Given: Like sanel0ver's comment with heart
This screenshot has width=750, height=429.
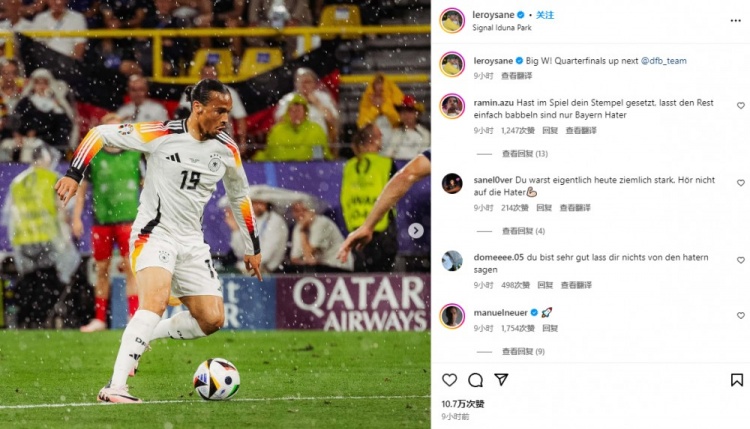Looking at the screenshot, I should tap(740, 183).
